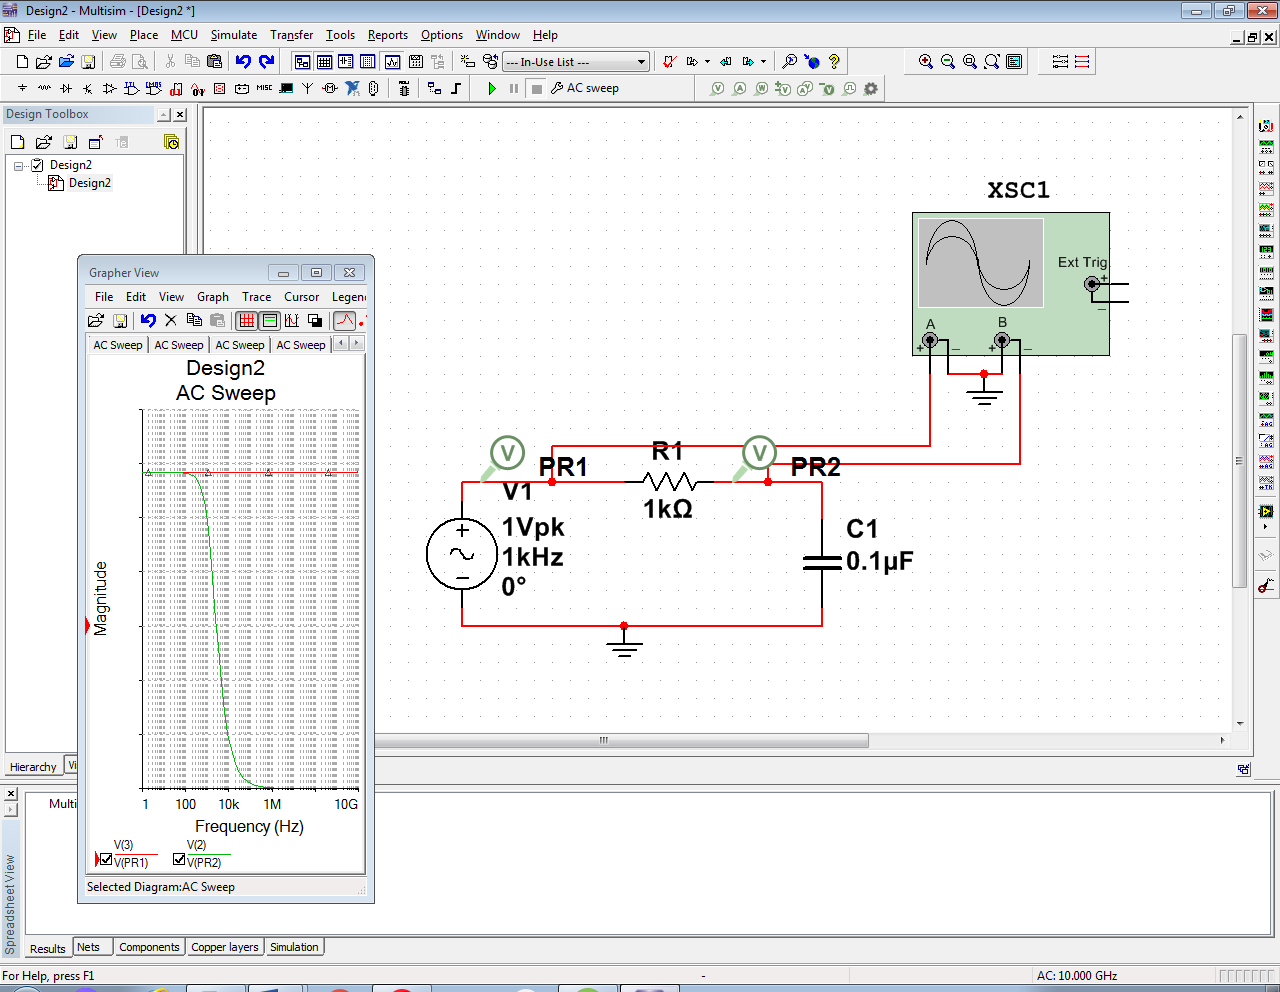1280x992 pixels.
Task: Place a basic resistor component icon
Action: point(44,88)
